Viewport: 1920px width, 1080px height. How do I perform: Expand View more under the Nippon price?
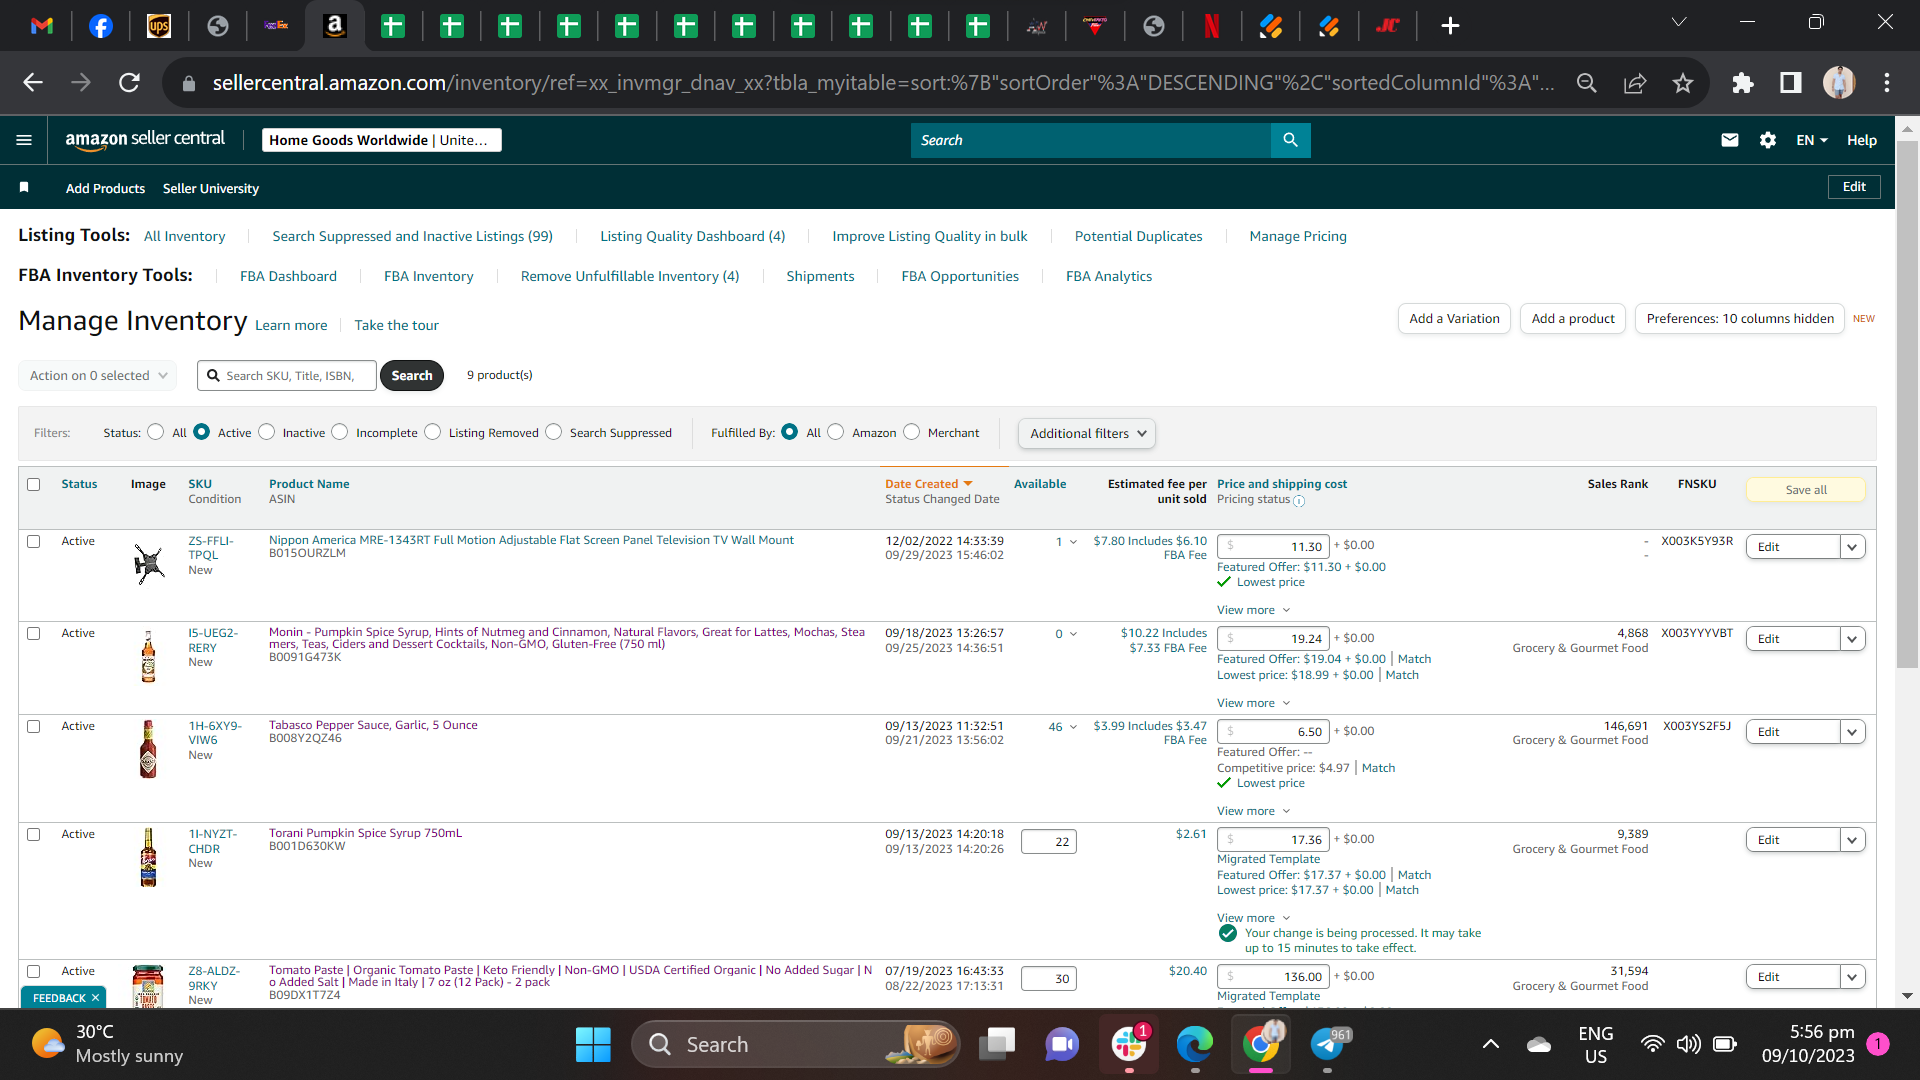point(1253,610)
